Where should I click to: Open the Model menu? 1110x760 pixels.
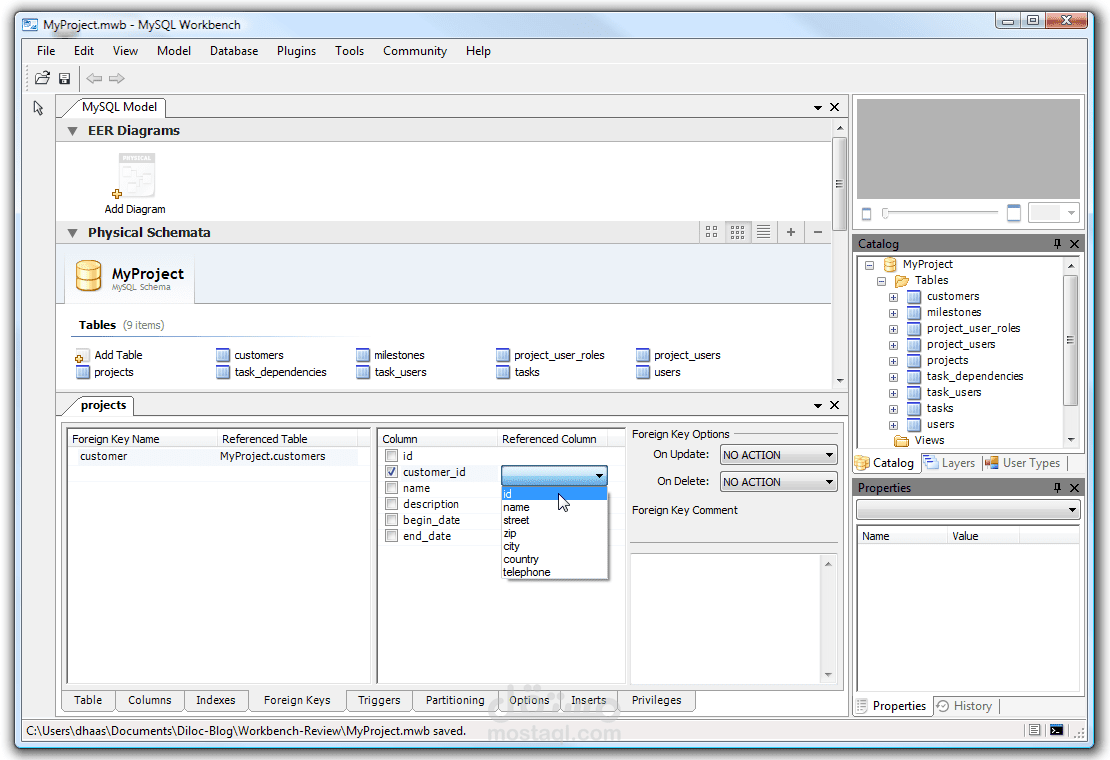point(174,51)
